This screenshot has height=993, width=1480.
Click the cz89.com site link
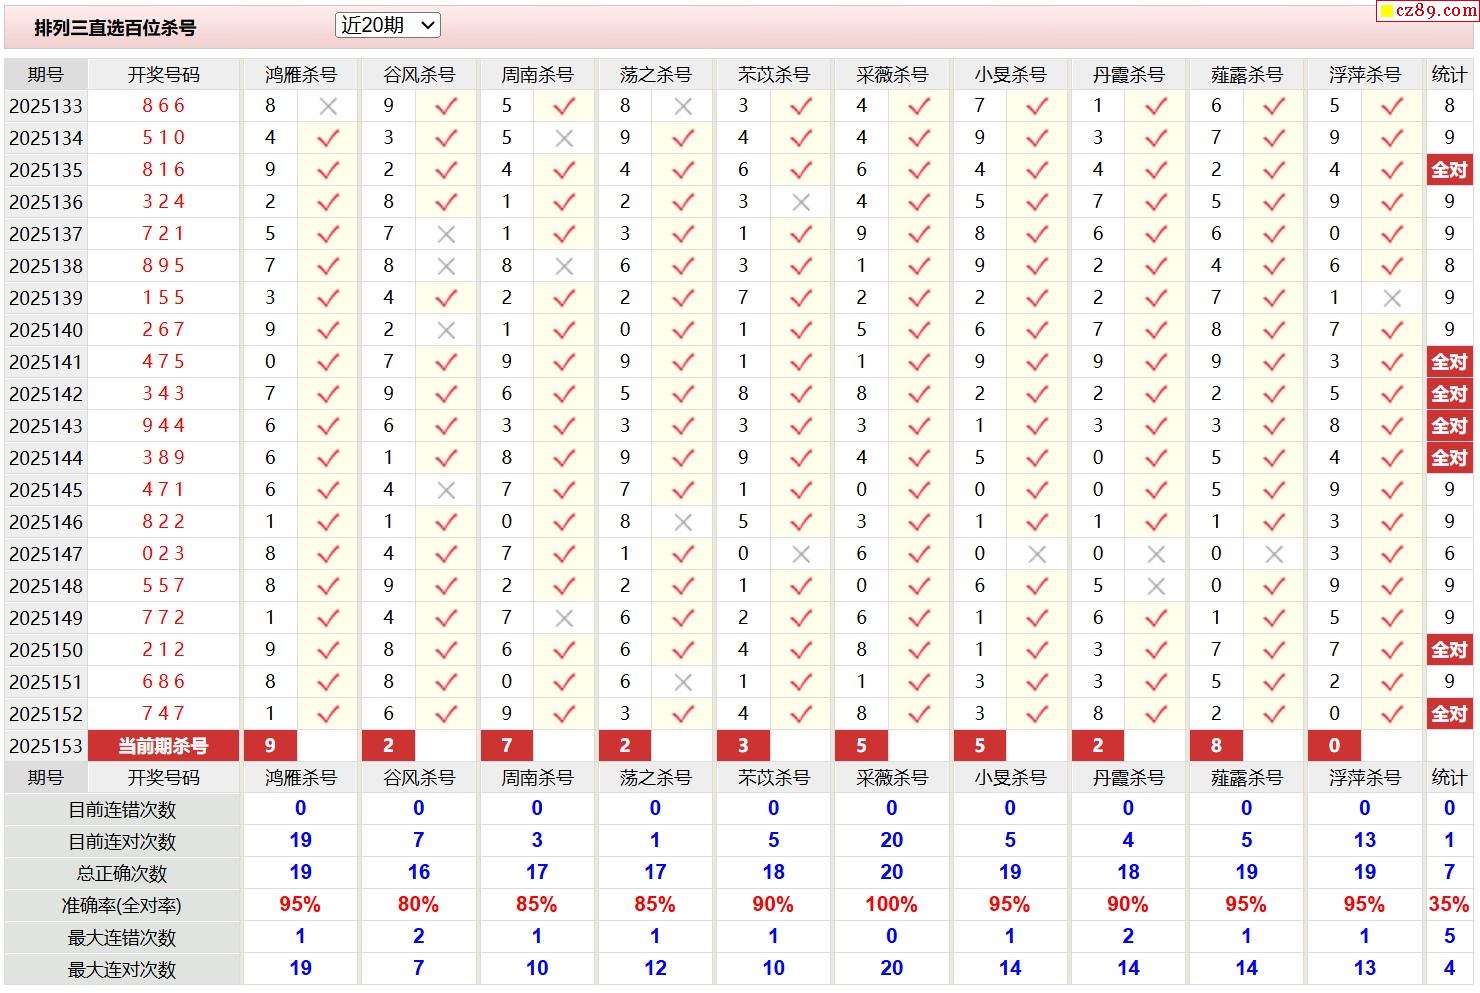point(1427,11)
